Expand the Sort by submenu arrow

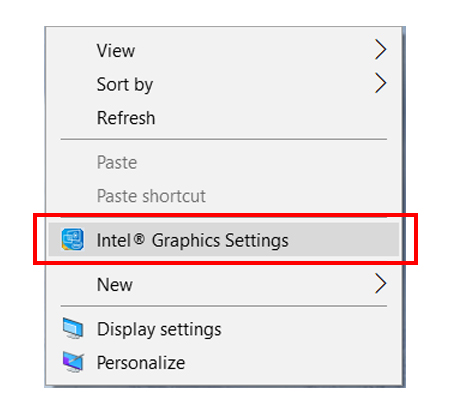click(380, 83)
